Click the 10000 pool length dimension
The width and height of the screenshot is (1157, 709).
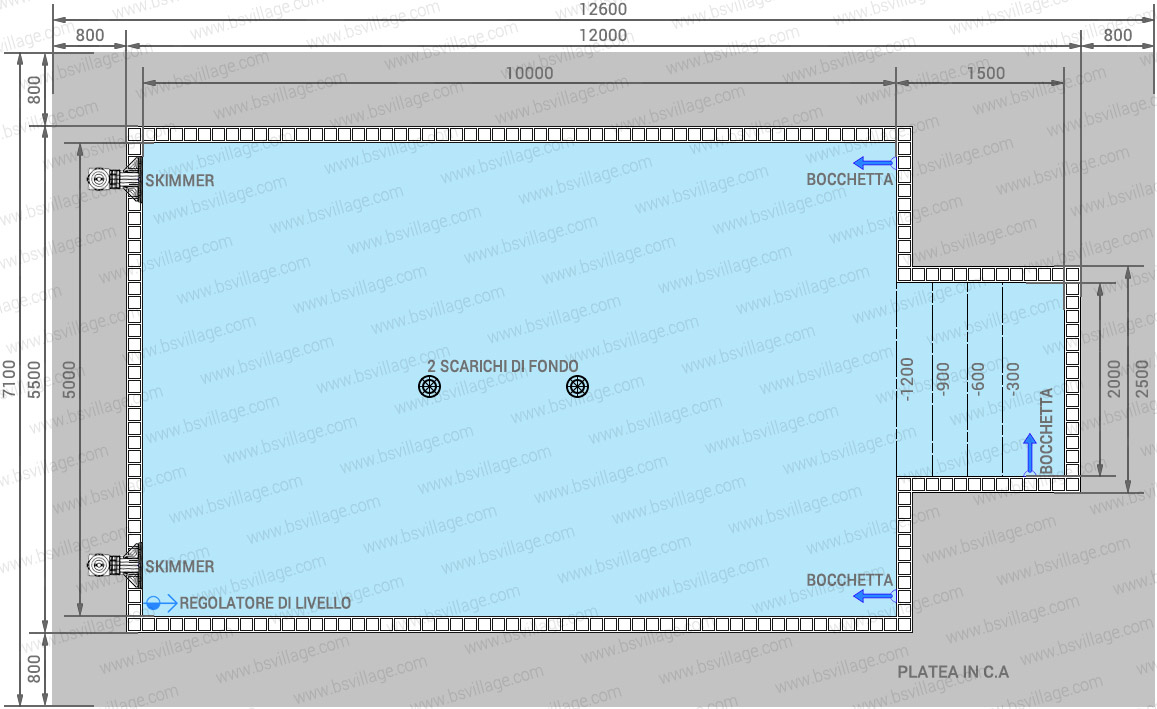tap(529, 73)
